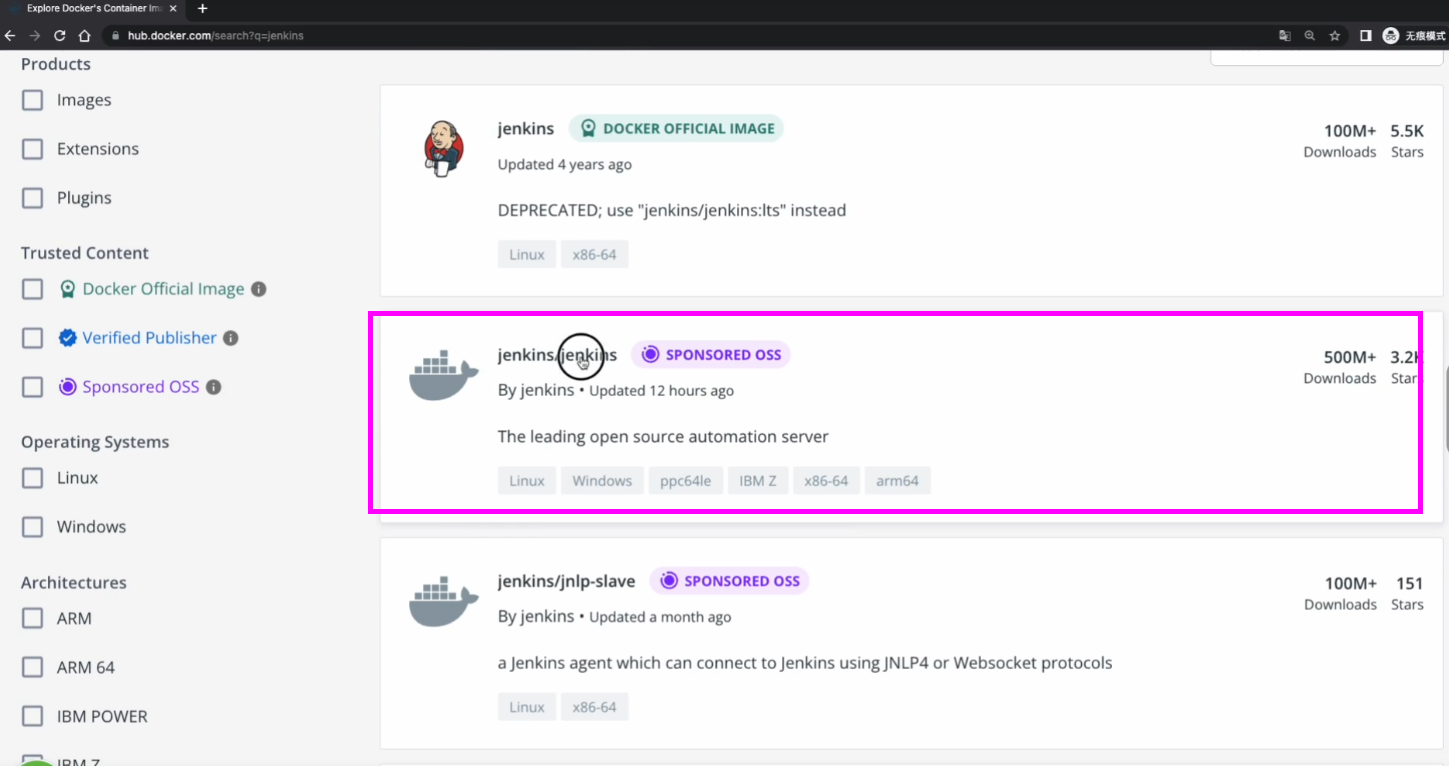
Task: Click the x86-64 tag on the jenkins official card
Action: pyautogui.click(x=594, y=254)
